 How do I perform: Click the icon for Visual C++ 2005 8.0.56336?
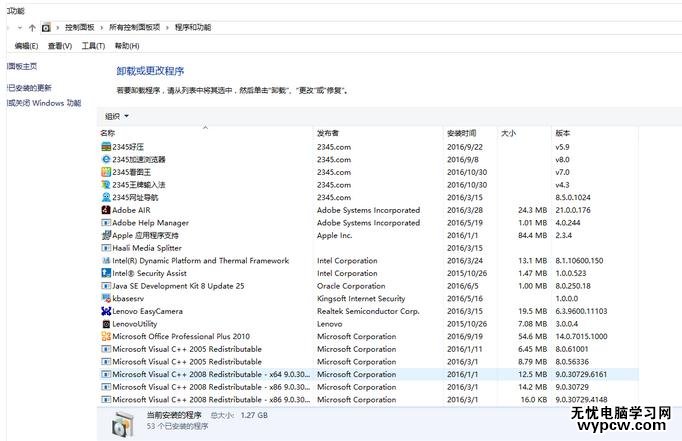[106, 361]
